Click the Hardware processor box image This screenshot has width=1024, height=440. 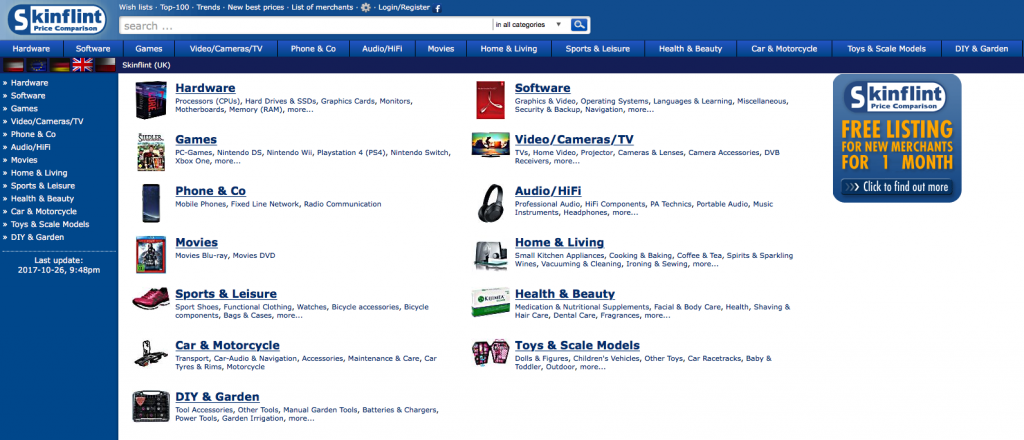[x=151, y=100]
